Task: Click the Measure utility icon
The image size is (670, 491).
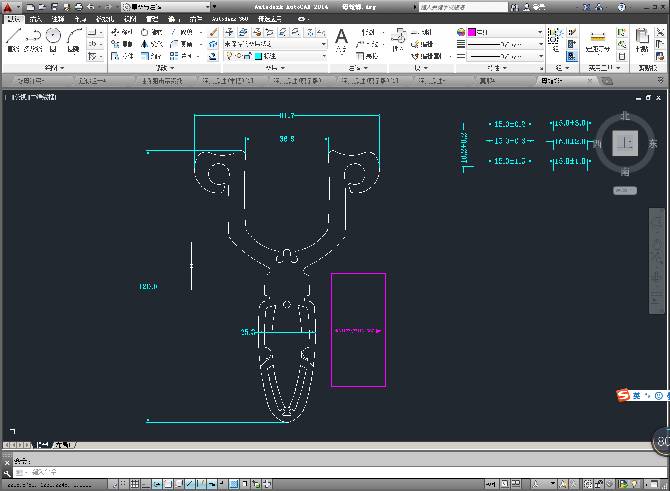Action: coord(597,41)
